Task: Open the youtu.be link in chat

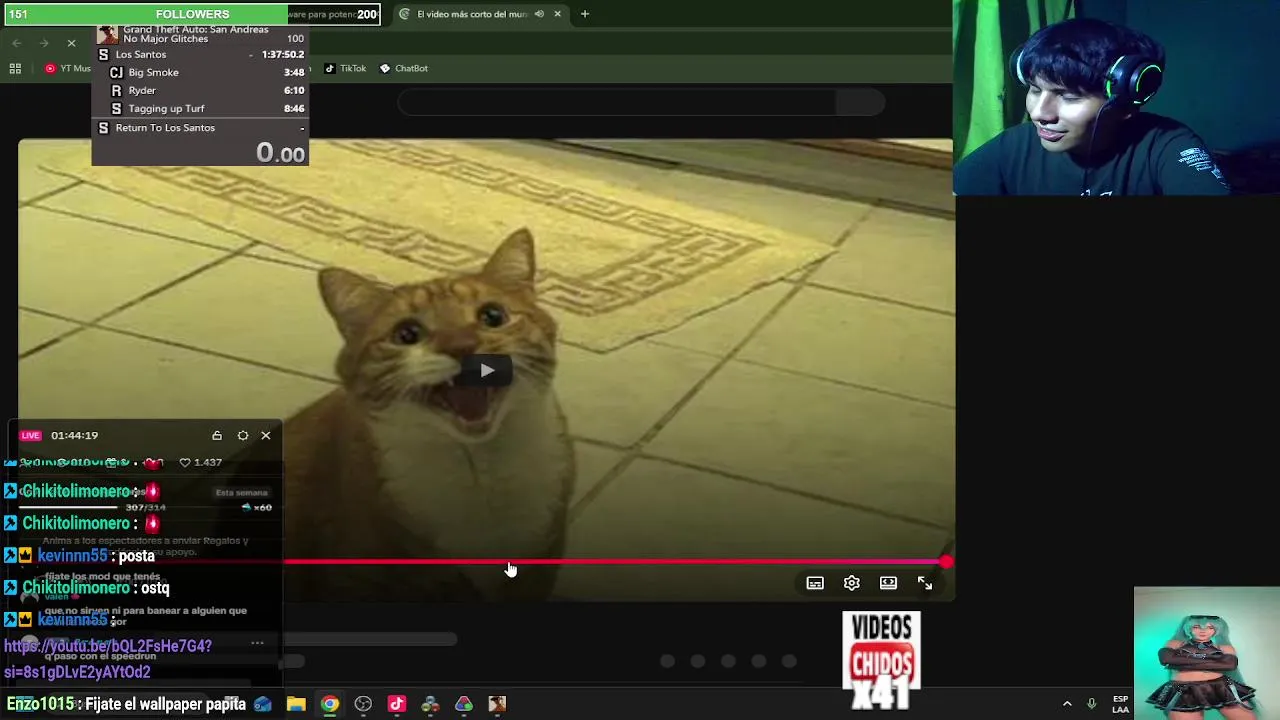Action: [107, 659]
